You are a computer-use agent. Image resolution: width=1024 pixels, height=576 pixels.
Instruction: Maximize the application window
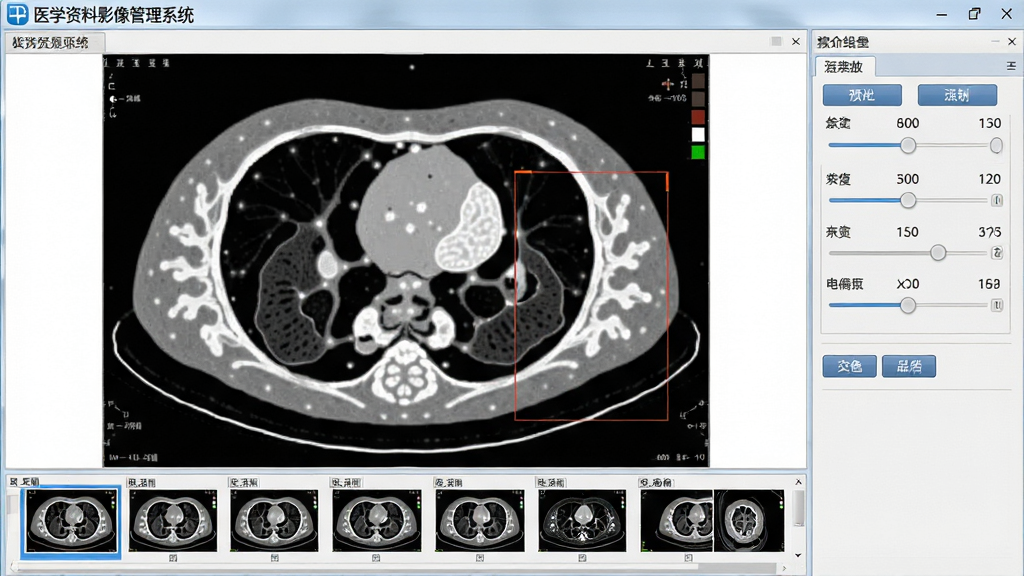pos(974,14)
